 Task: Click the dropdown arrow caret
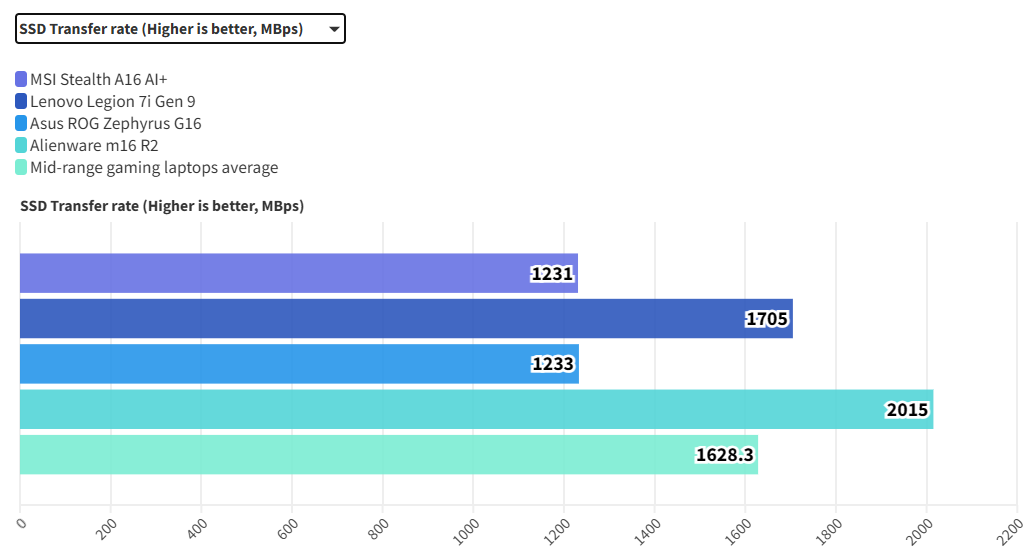click(334, 30)
